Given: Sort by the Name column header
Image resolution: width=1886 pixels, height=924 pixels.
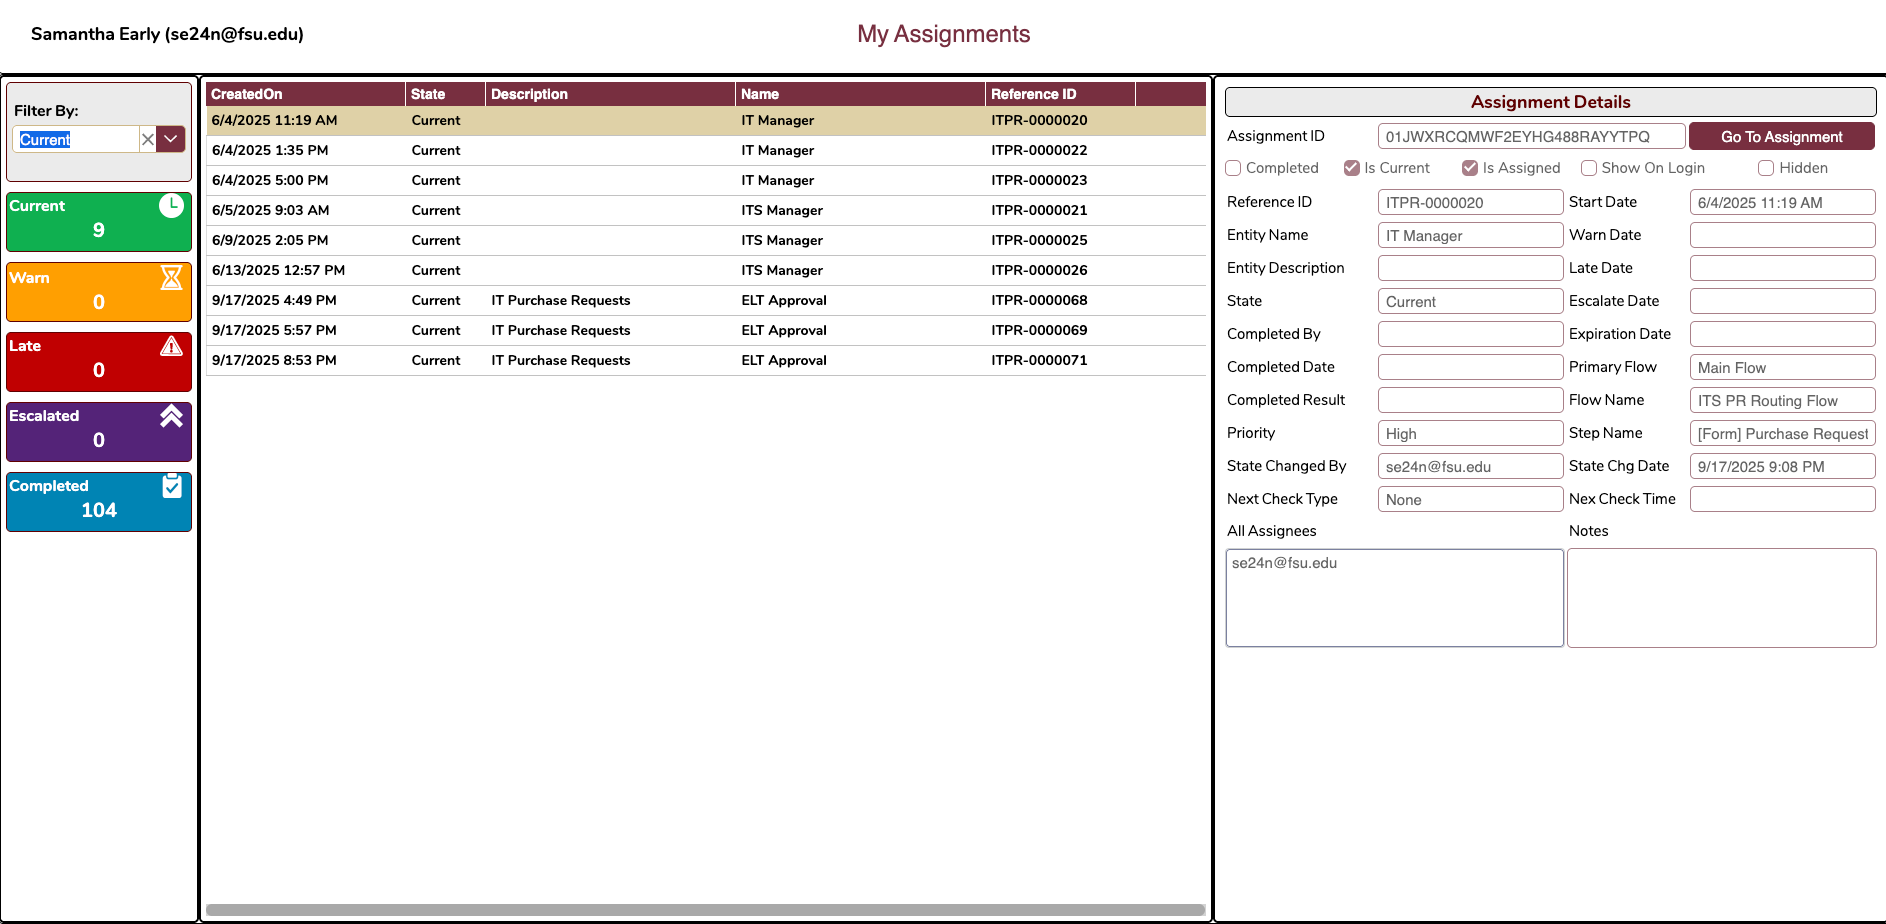Looking at the screenshot, I should pos(860,94).
